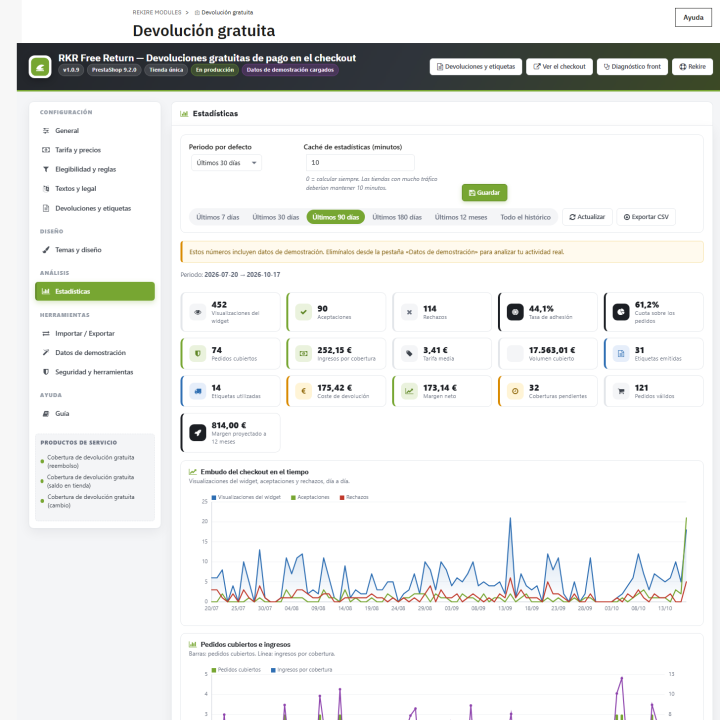720x720 pixels.
Task: Click Tasa de adhesión card icon
Action: [515, 312]
